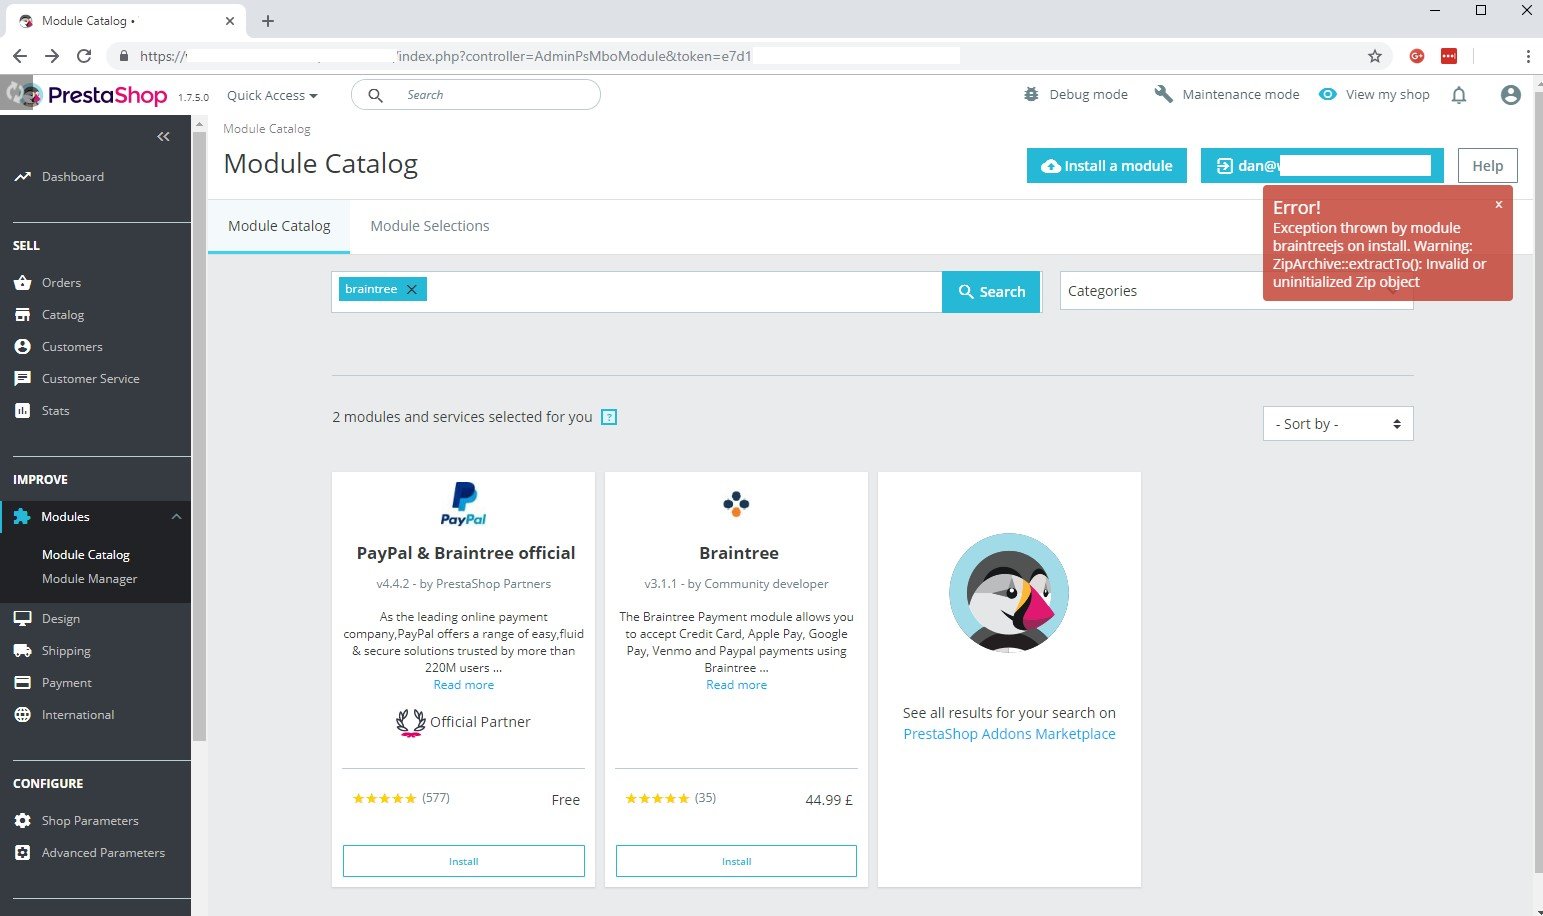Click the Advanced Parameters gear icon
Image resolution: width=1543 pixels, height=916 pixels.
(x=22, y=853)
